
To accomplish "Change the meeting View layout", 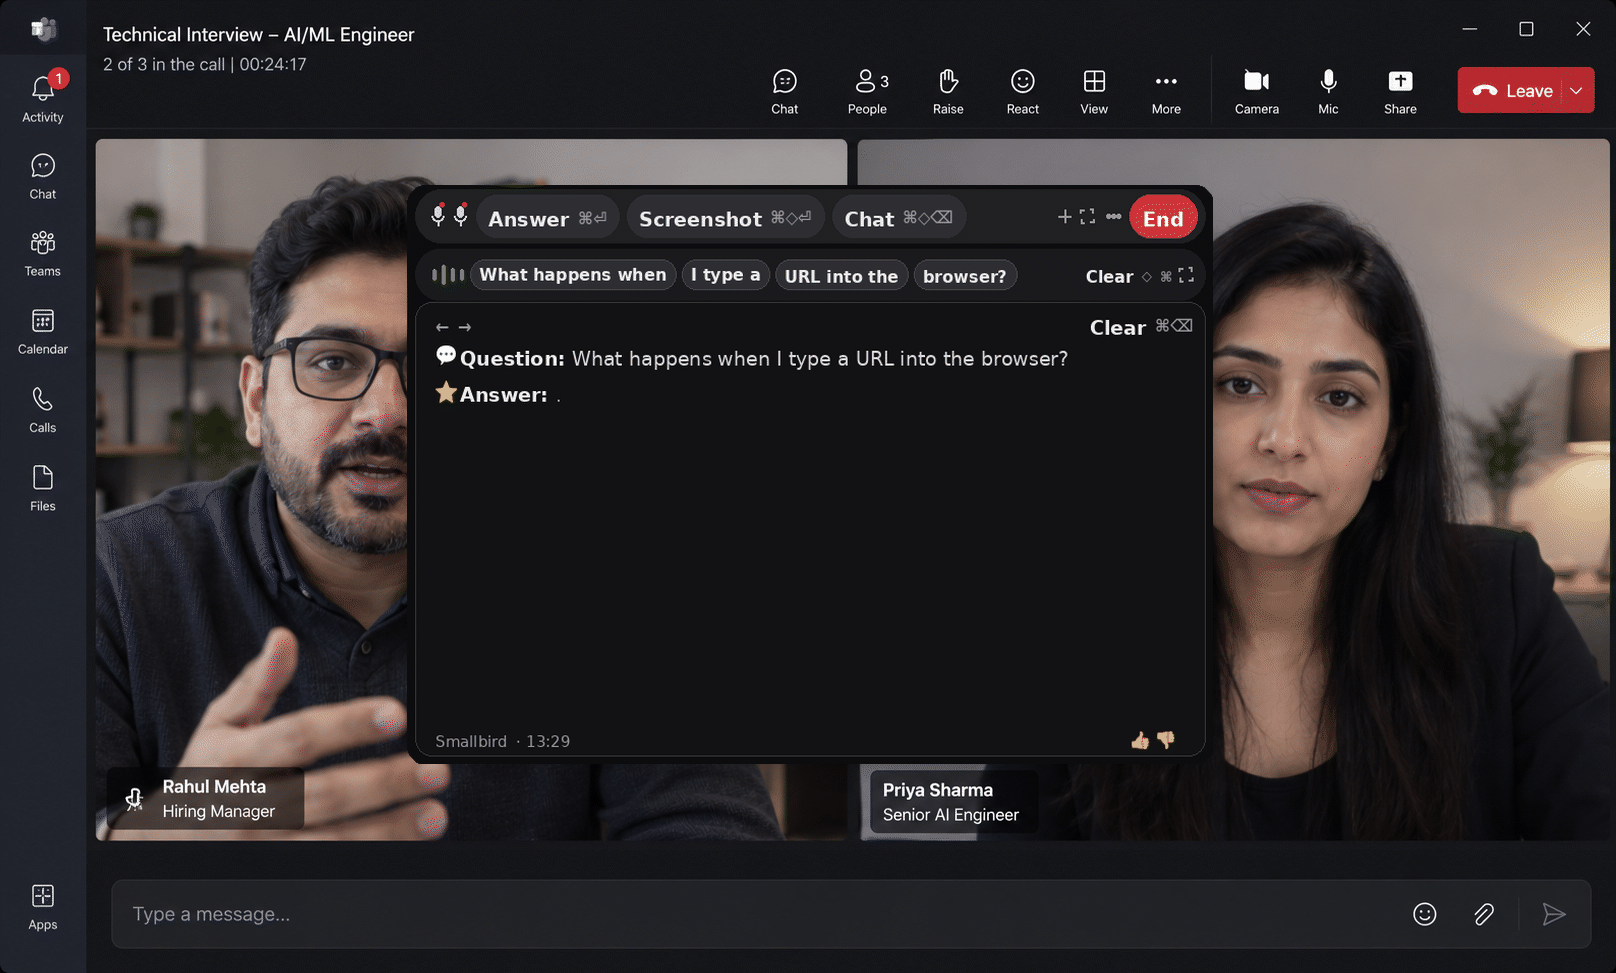I will click(x=1094, y=91).
